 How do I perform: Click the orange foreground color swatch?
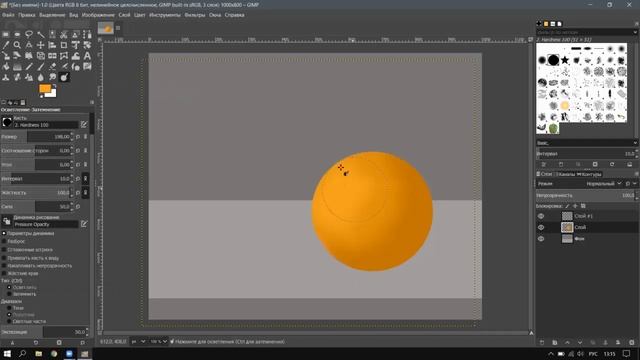[x=45, y=89]
